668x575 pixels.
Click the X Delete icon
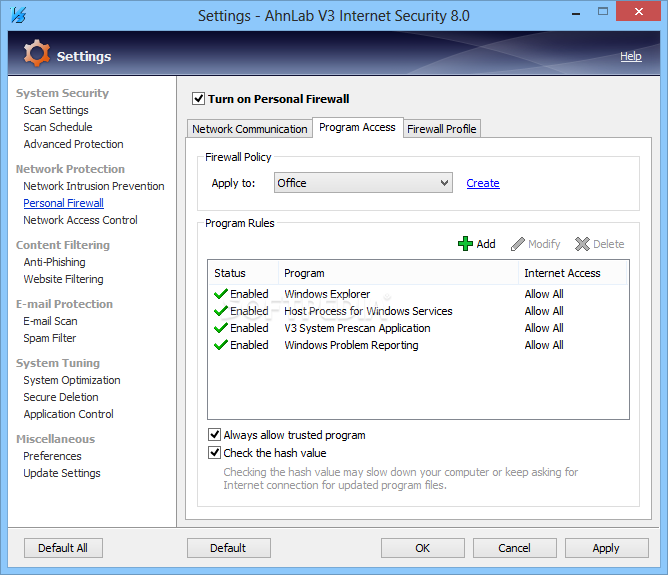point(582,244)
